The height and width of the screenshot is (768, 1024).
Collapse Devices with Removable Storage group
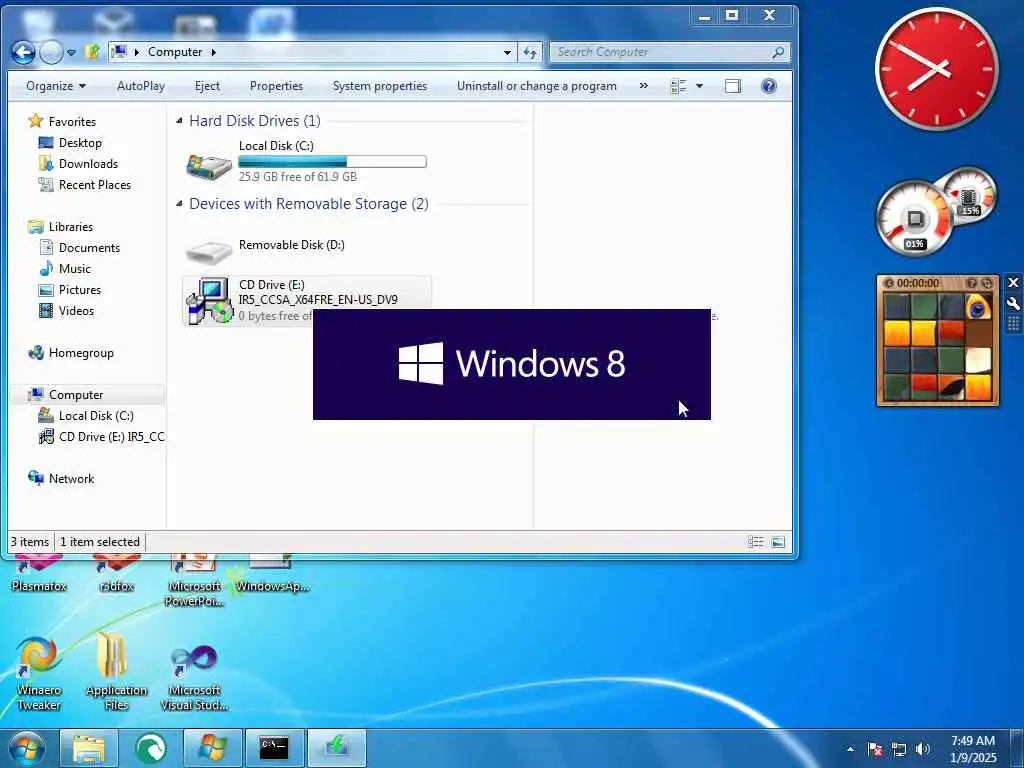(179, 204)
